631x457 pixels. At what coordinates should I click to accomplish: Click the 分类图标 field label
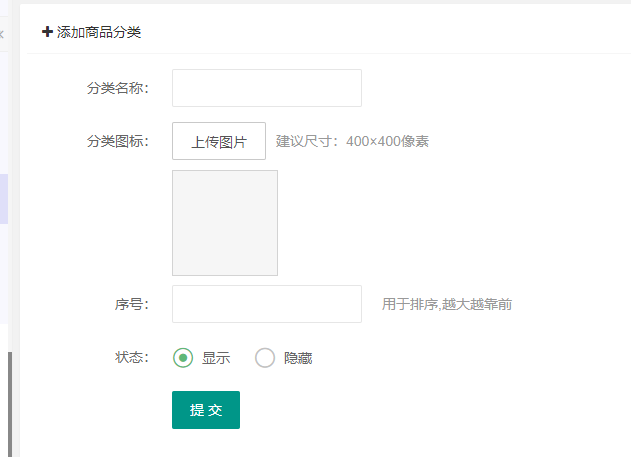[117, 141]
